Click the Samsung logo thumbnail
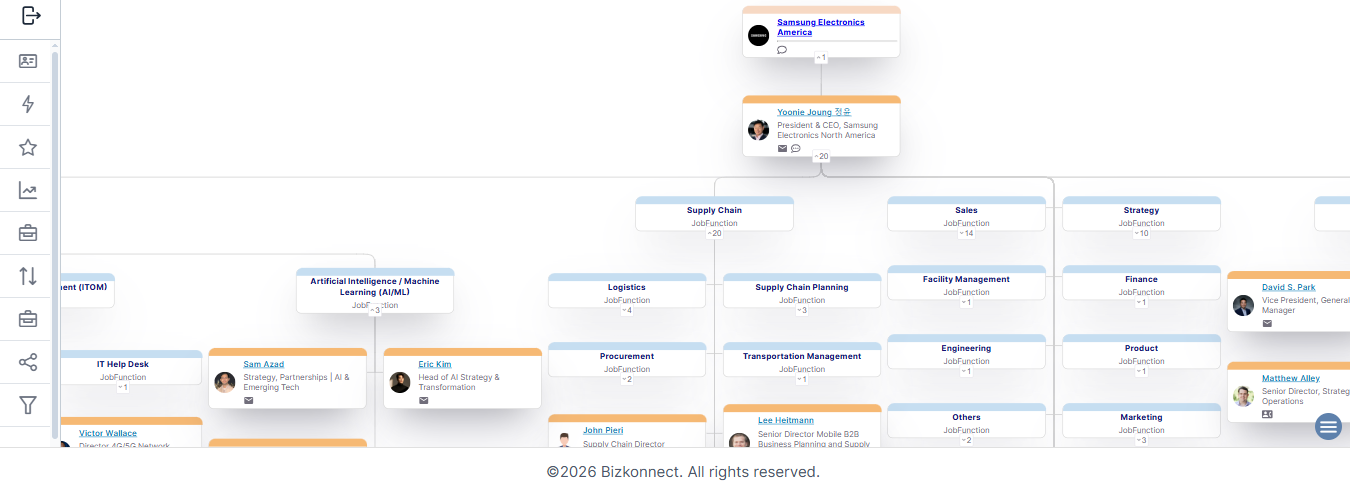 point(759,35)
